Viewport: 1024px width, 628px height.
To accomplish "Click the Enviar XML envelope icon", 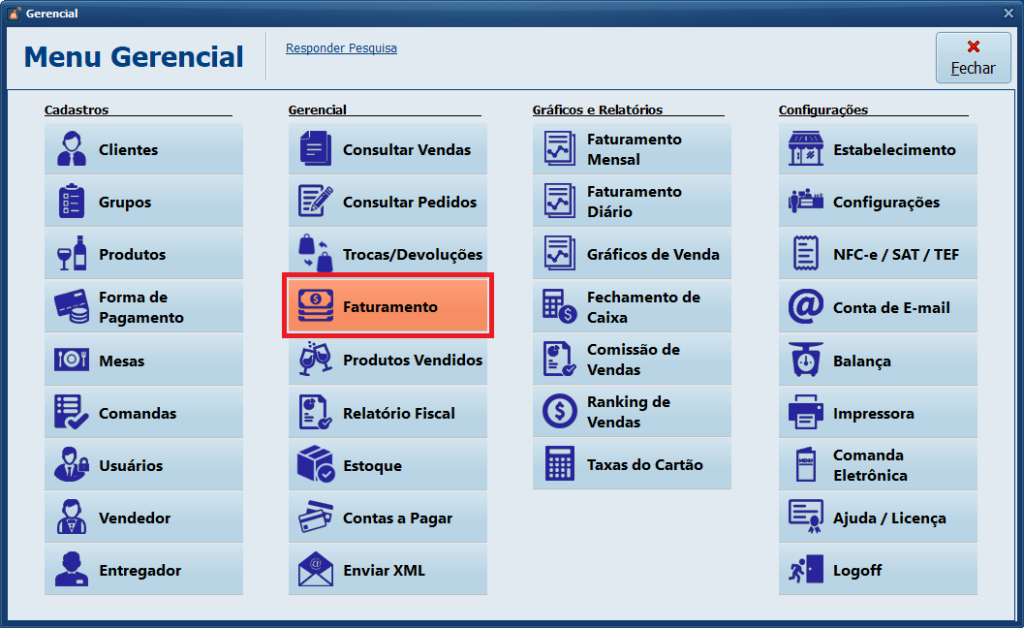I will tap(316, 570).
